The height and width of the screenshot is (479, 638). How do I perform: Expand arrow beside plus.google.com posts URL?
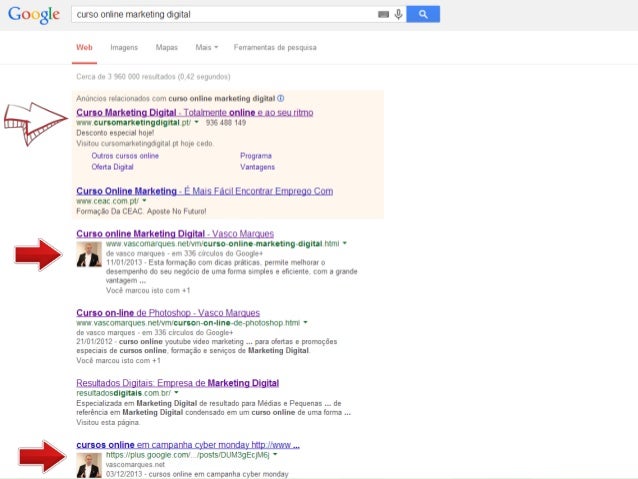tap(275, 455)
